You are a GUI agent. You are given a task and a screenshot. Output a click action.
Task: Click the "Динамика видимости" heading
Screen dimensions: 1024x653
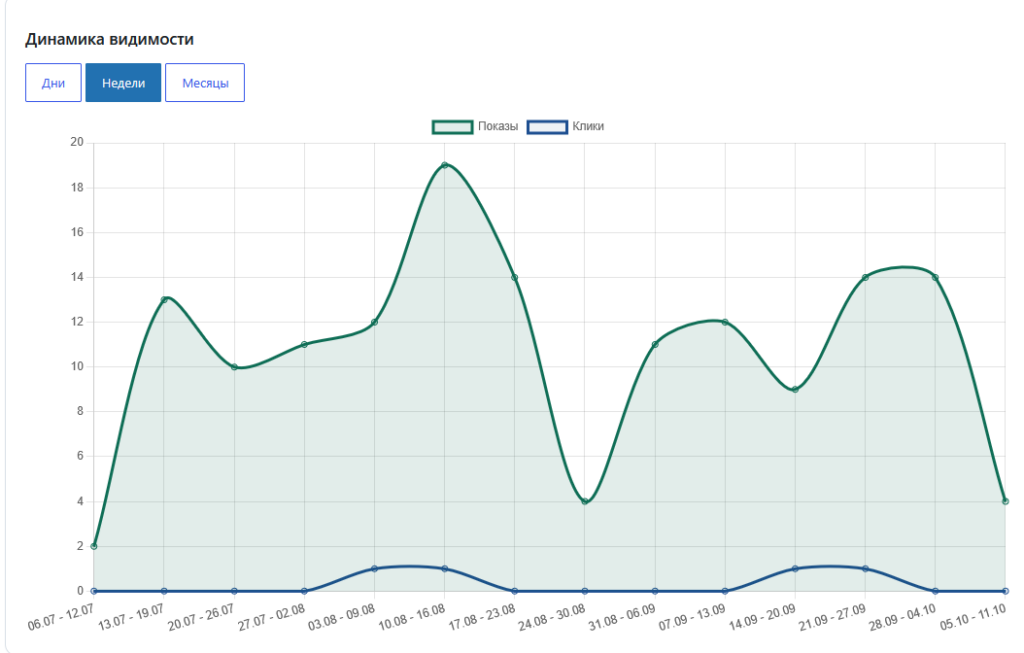pyautogui.click(x=110, y=39)
